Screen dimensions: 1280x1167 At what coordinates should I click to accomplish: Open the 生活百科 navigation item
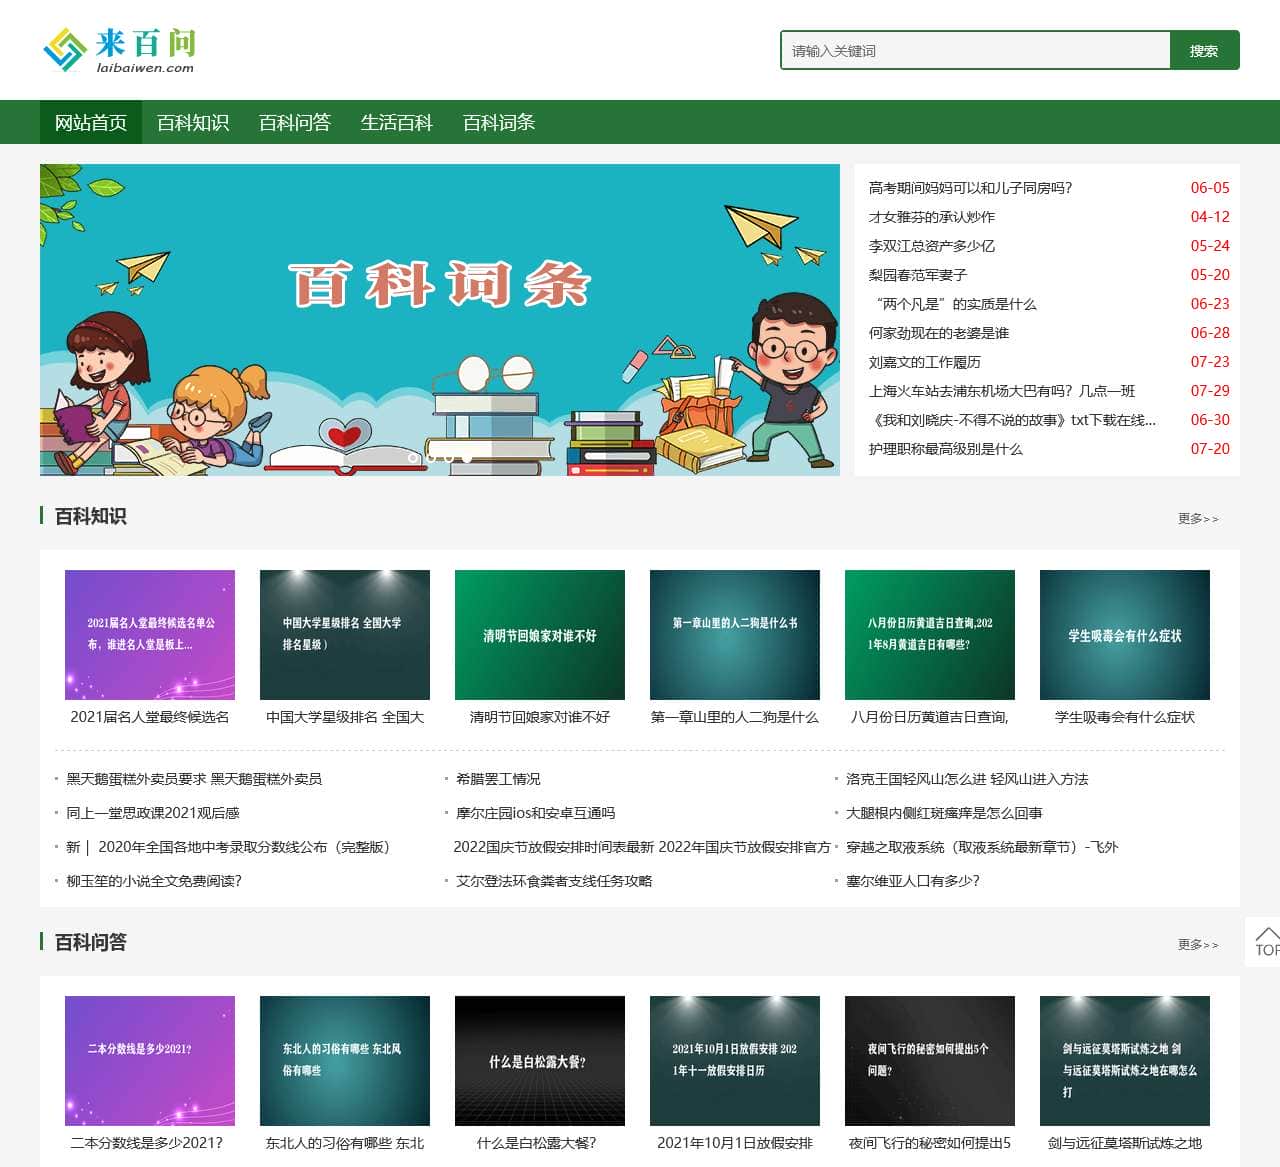coord(397,123)
